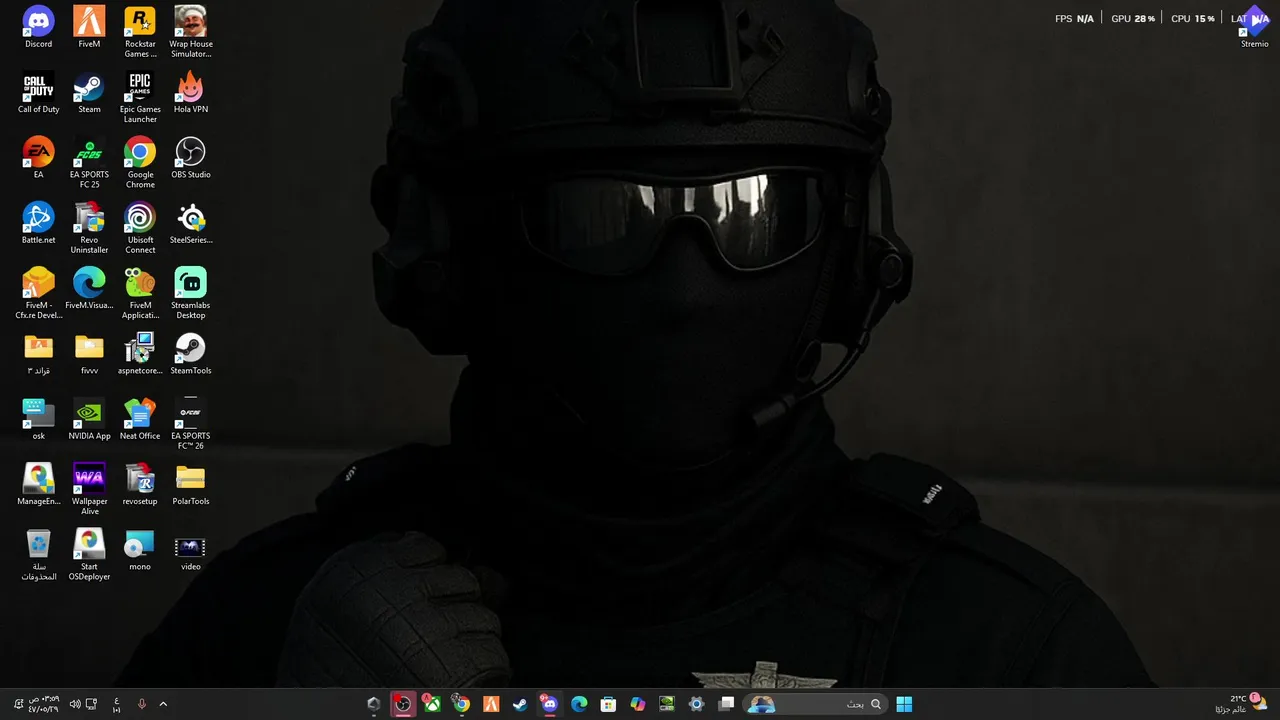Select the osk keyboard shortcut
Screen dimensions: 1280x720
pos(38,420)
